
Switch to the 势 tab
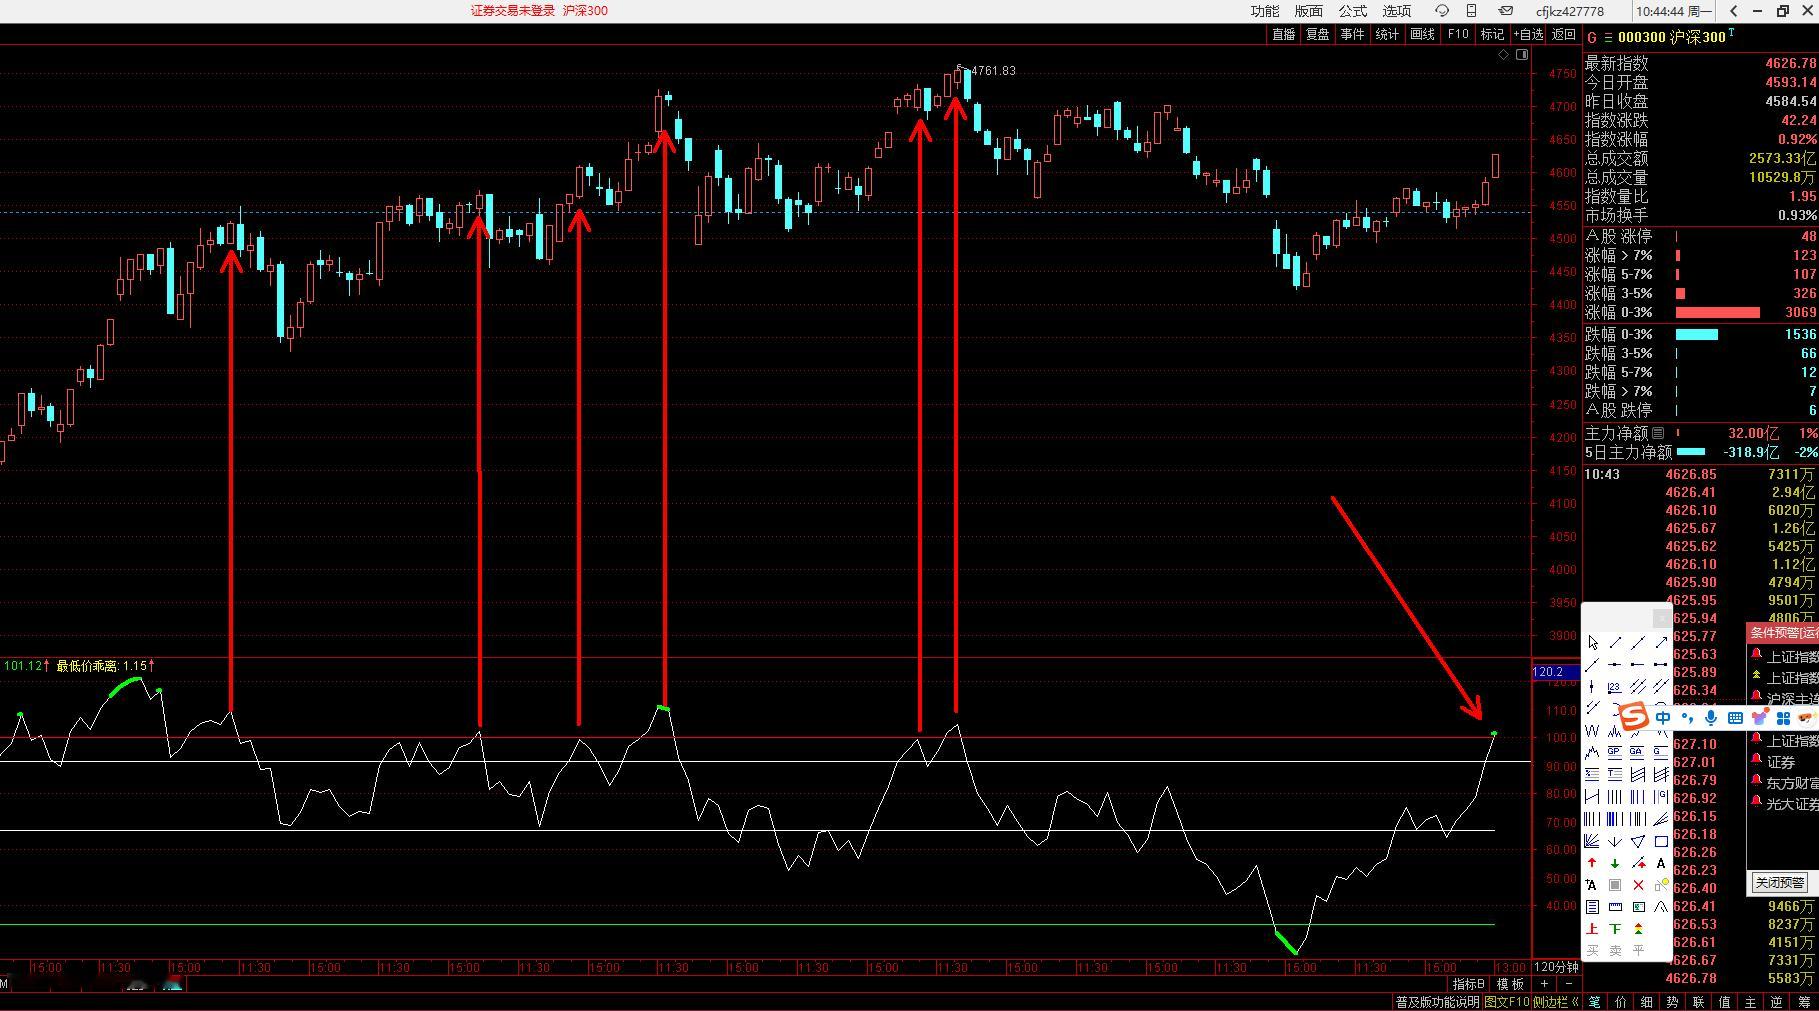[x=1672, y=1002]
